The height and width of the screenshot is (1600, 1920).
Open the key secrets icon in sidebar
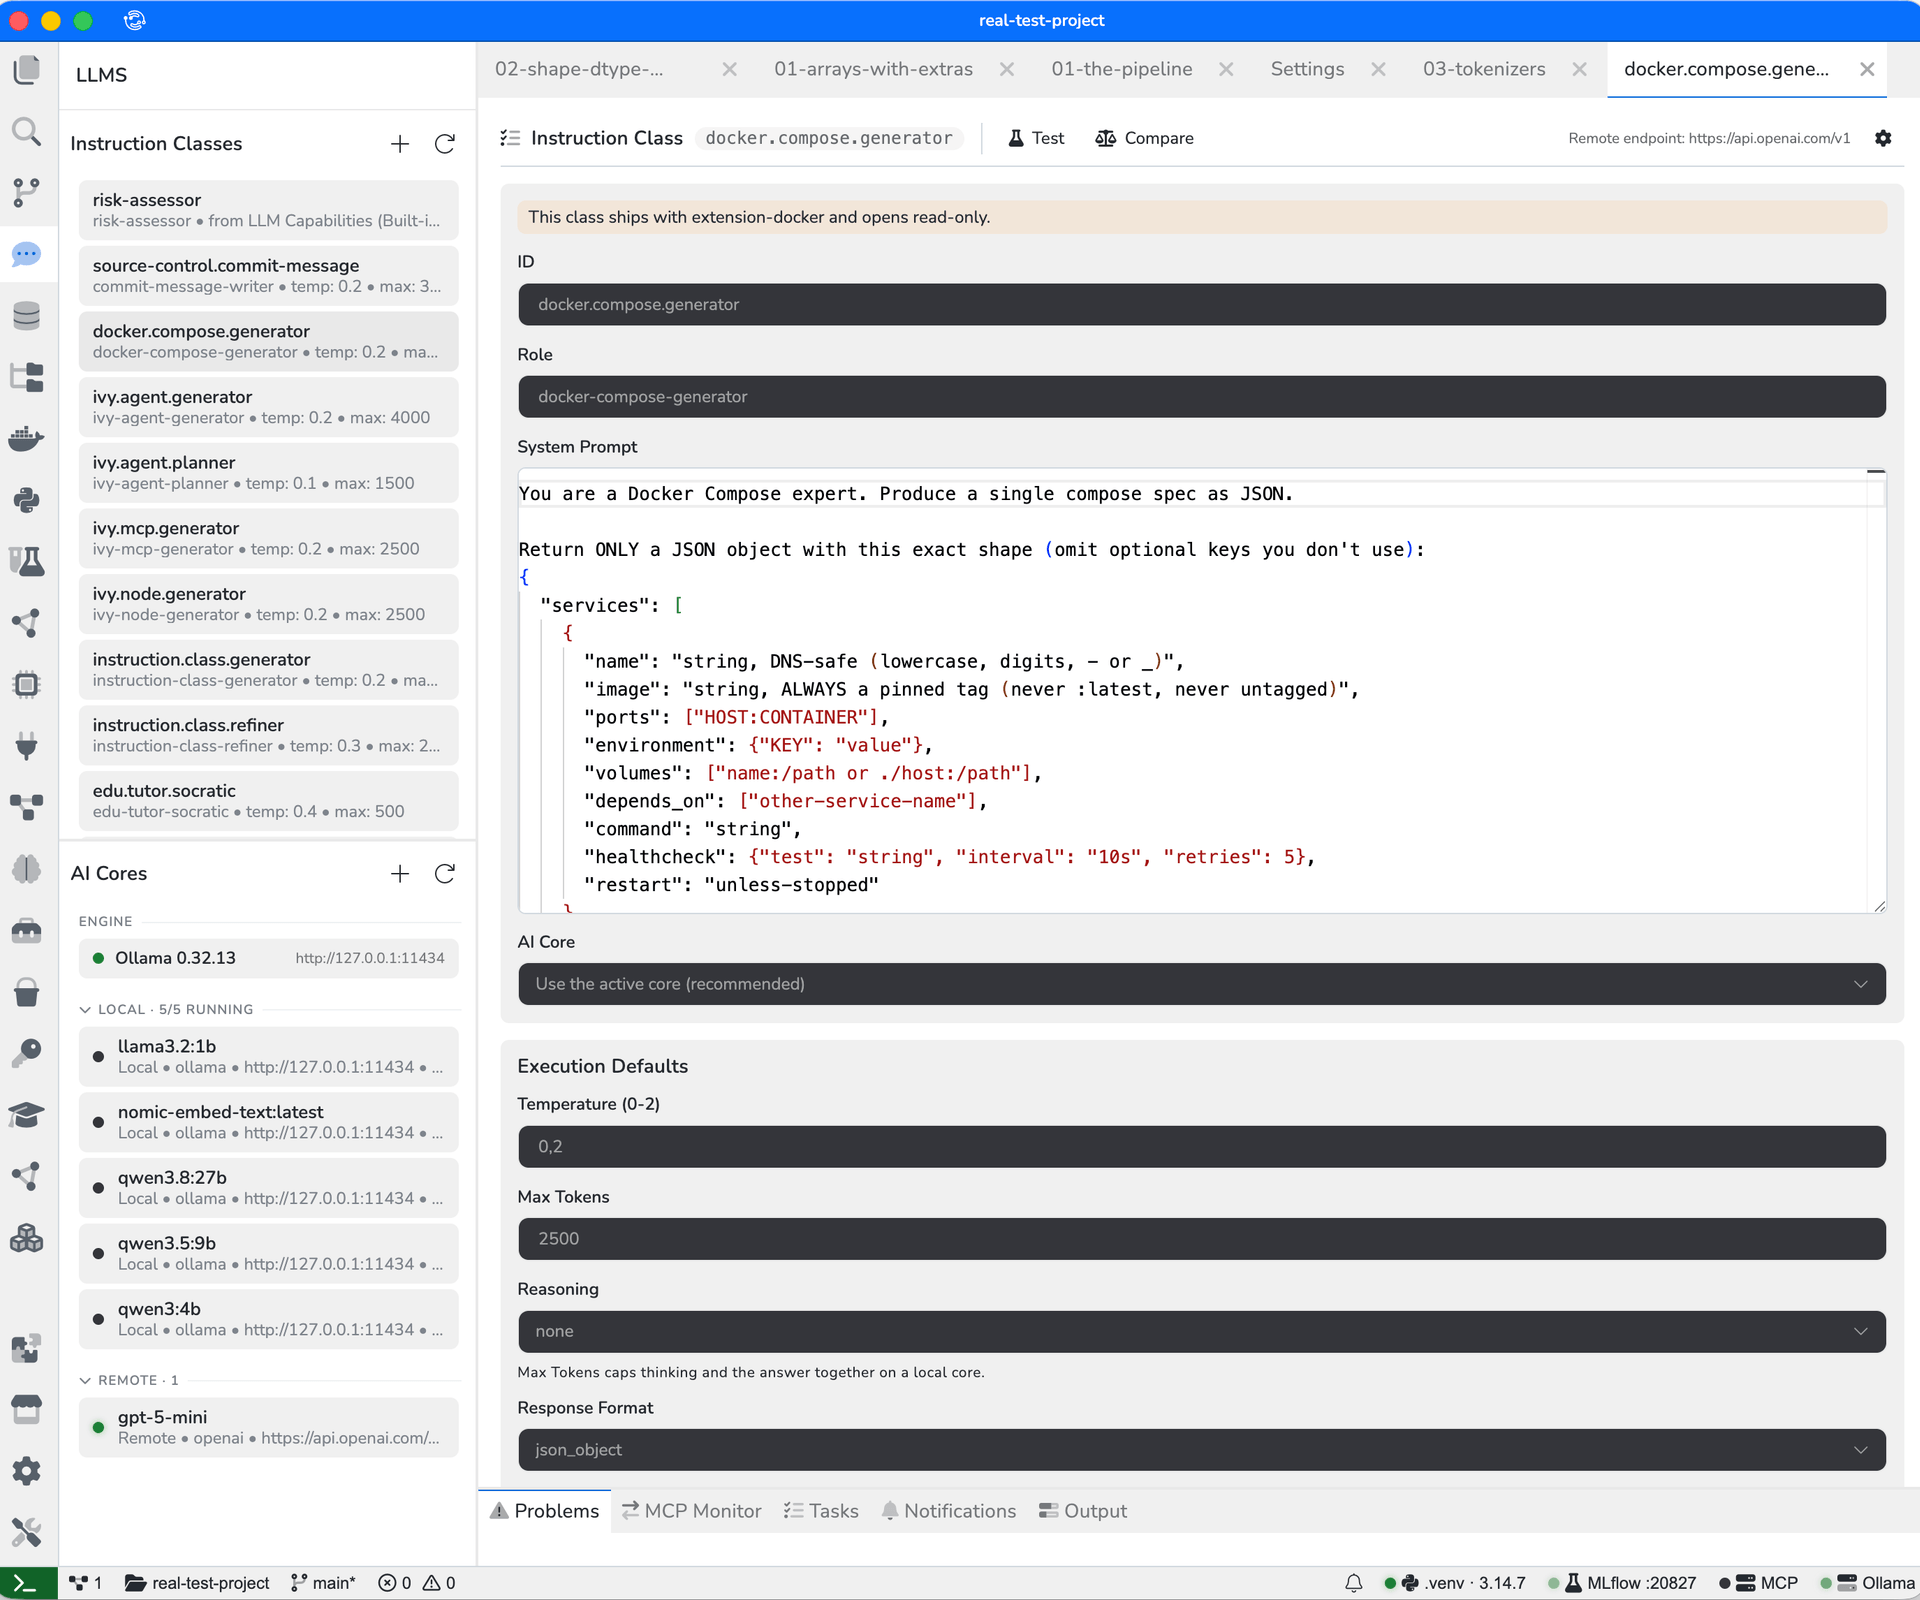click(x=27, y=1053)
